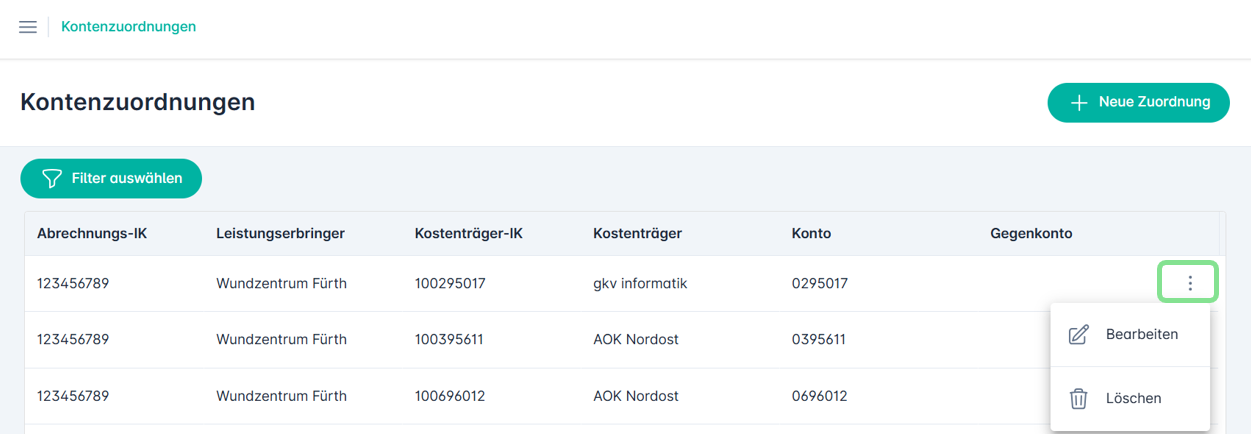Click the pencil edit icon
This screenshot has height=436, width=1251.
click(1078, 334)
